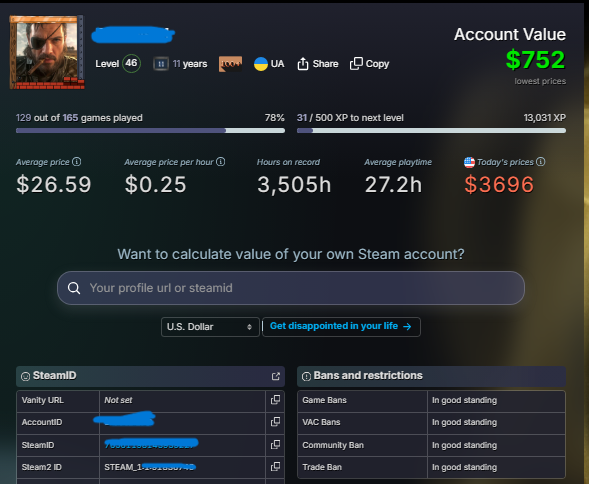Click Get disappointed in your life button
Screen dimensions: 589x484
(x=341, y=327)
